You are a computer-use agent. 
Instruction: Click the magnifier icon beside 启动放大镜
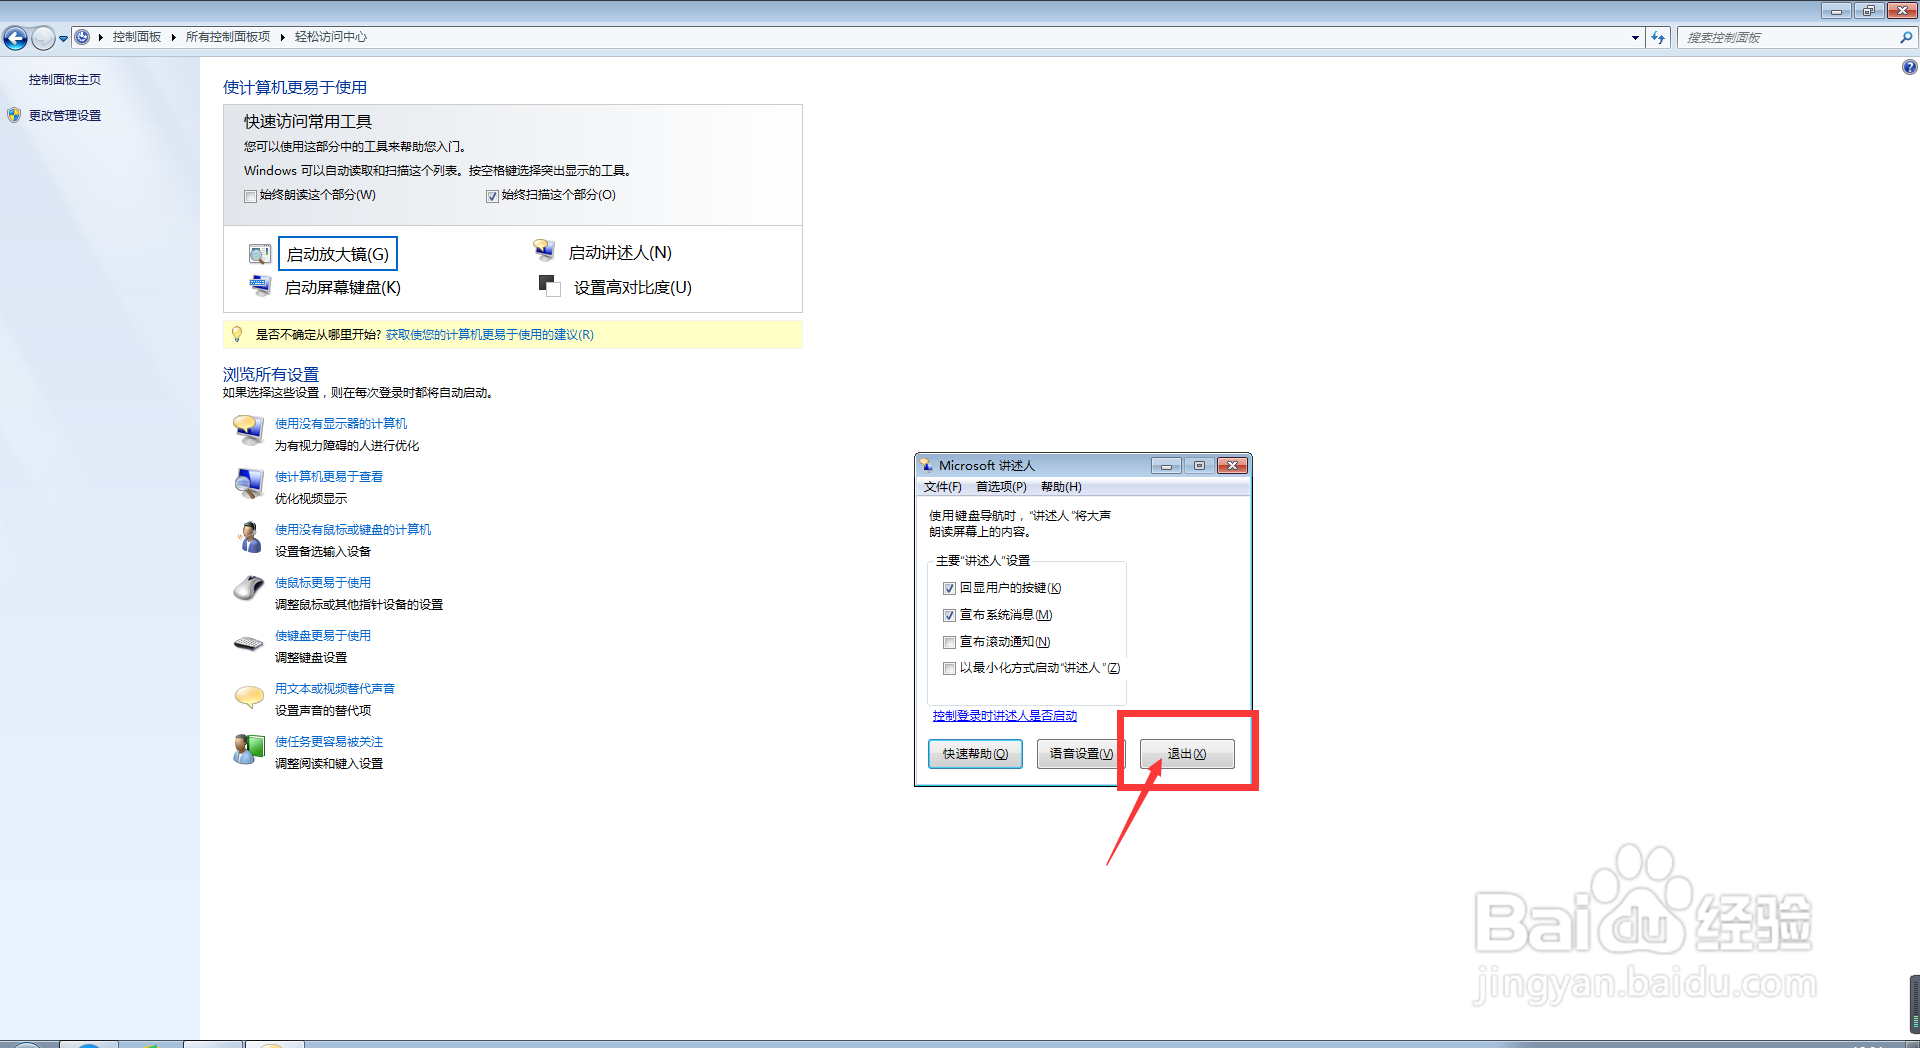point(260,254)
